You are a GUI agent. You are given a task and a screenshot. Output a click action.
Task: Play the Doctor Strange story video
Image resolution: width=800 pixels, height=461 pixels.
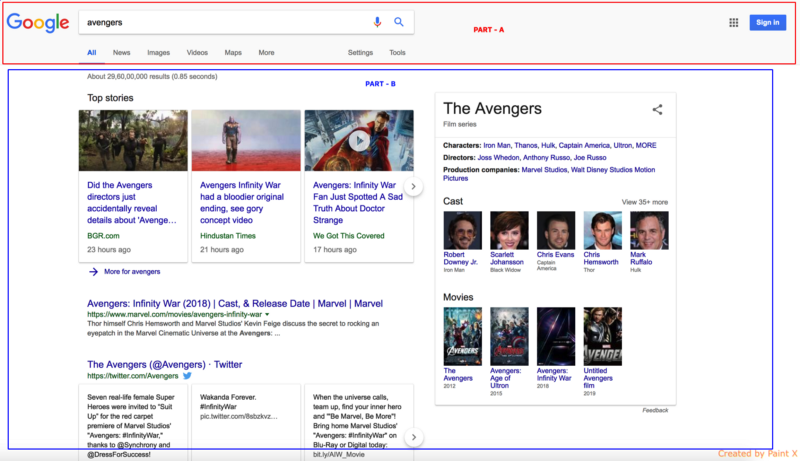point(359,140)
